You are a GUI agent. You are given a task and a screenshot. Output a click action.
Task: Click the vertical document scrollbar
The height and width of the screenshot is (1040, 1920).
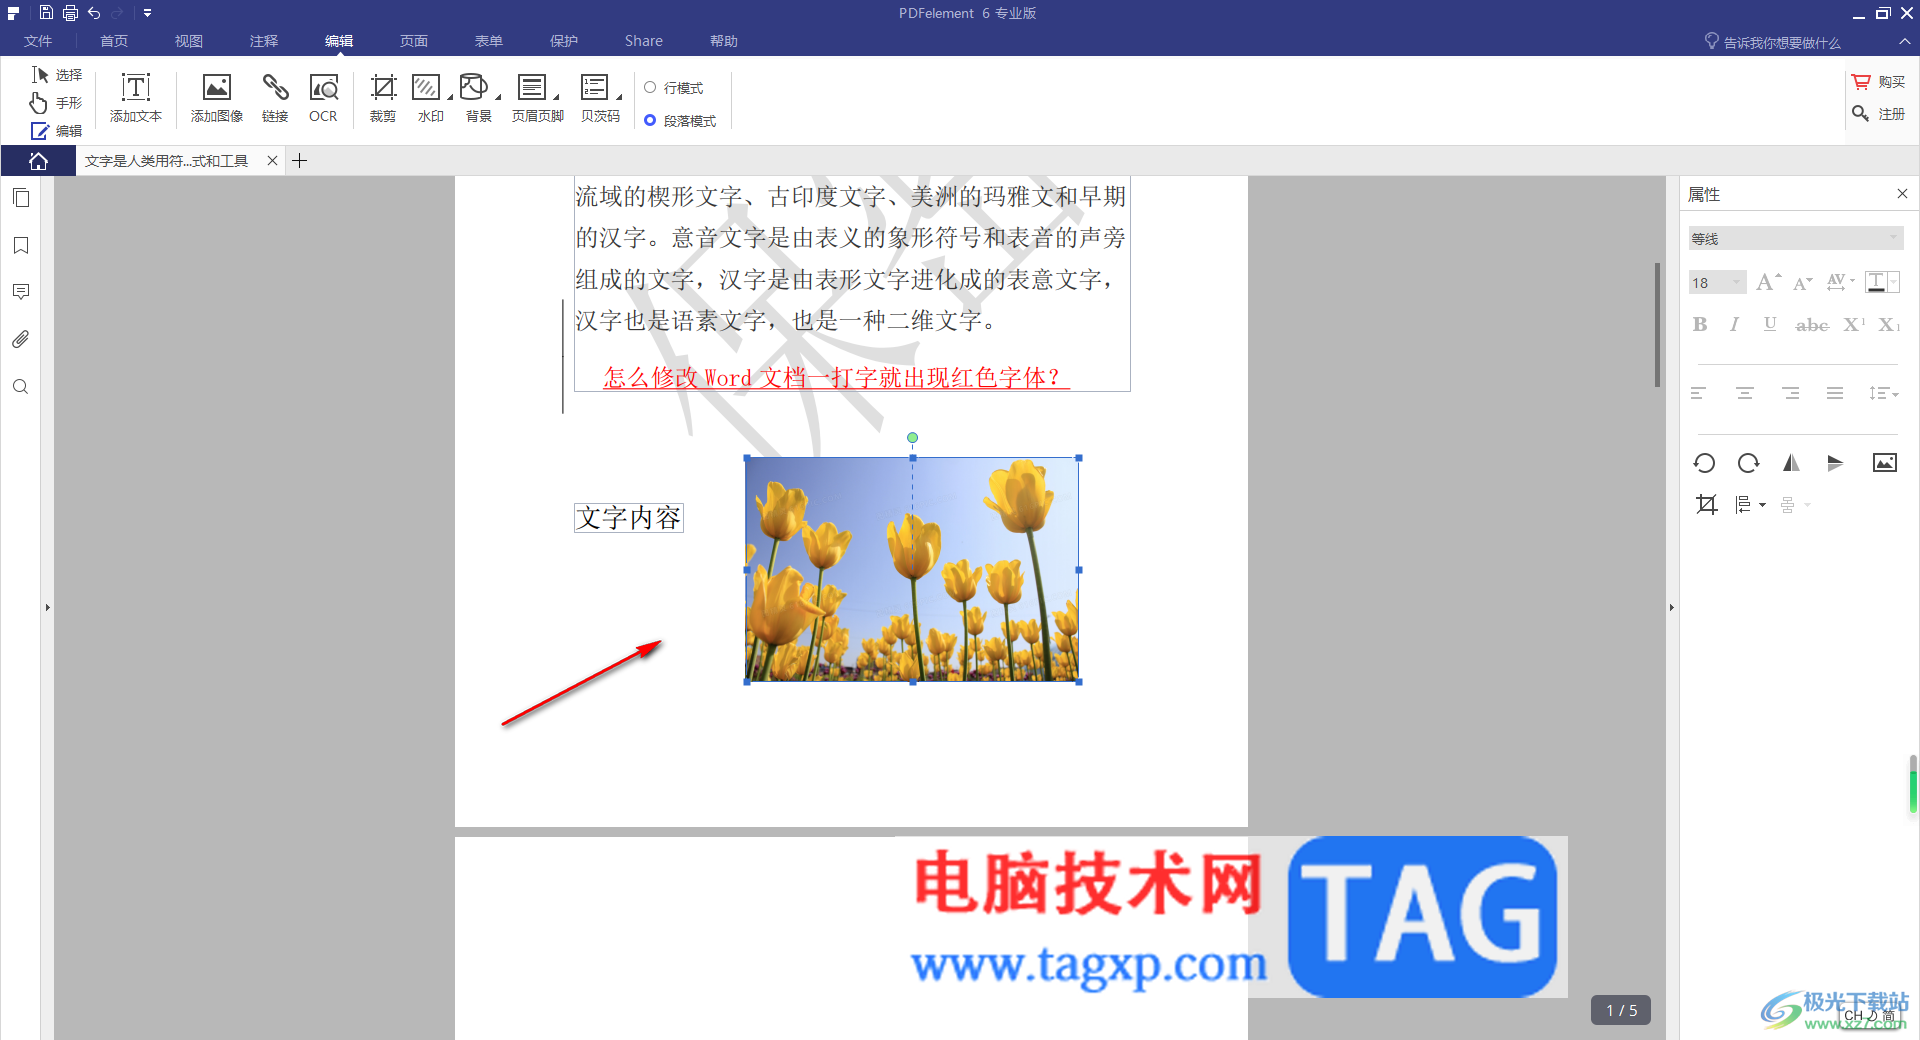[1657, 324]
